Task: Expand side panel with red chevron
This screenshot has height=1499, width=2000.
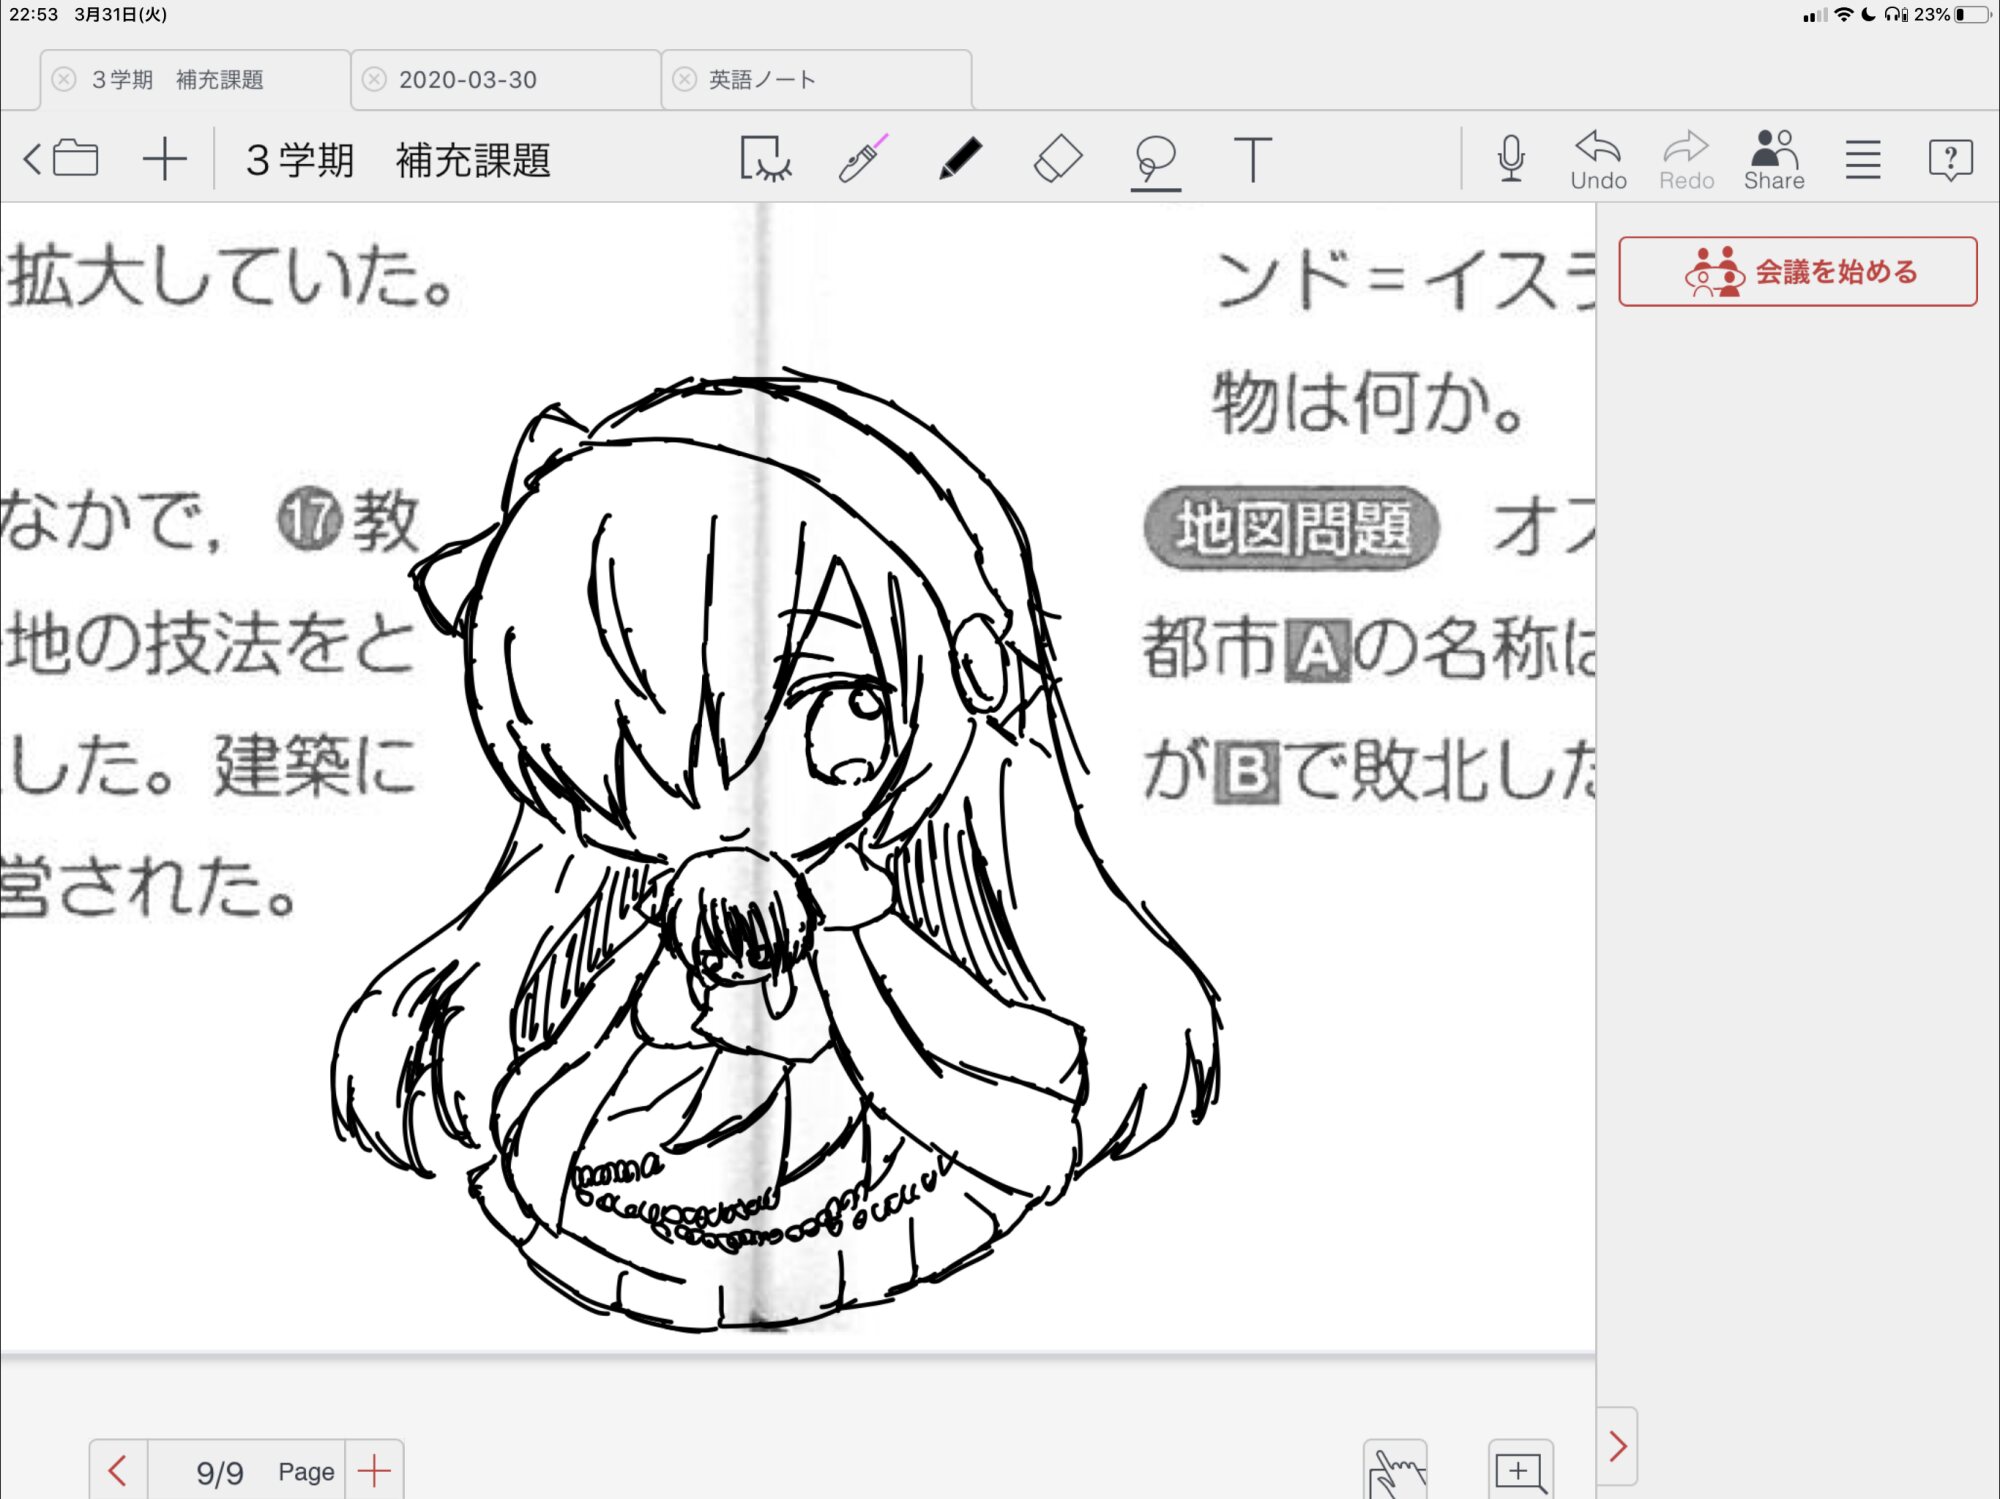Action: pos(1617,1446)
